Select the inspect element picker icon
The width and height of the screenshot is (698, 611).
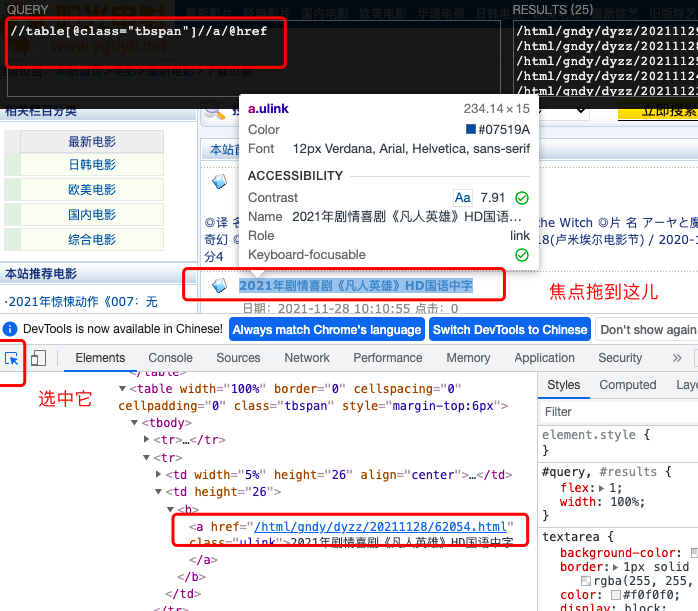[x=12, y=358]
